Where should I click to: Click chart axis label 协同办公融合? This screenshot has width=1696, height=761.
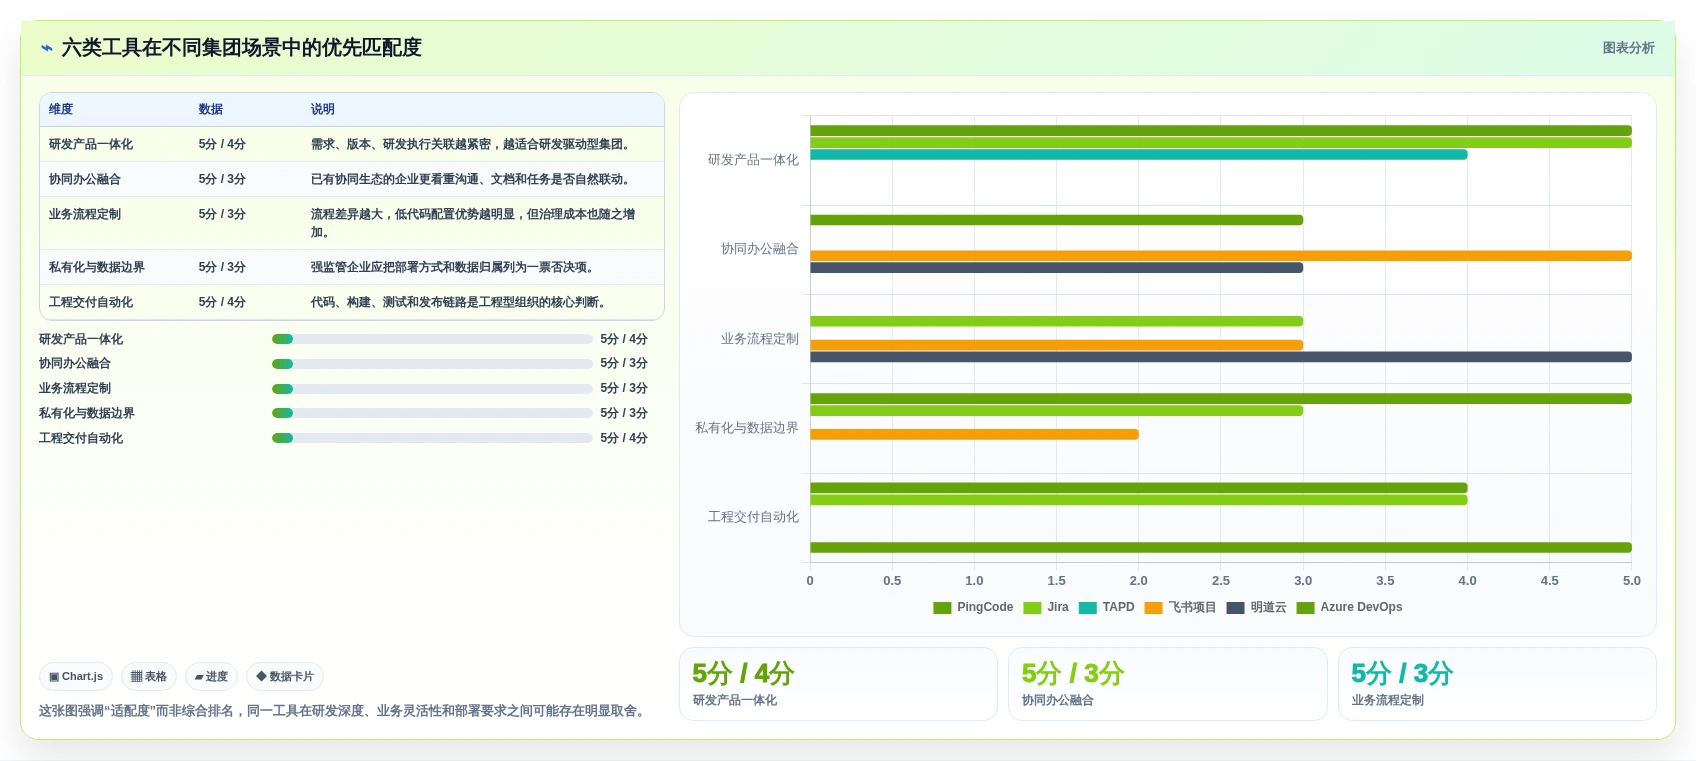click(x=760, y=249)
